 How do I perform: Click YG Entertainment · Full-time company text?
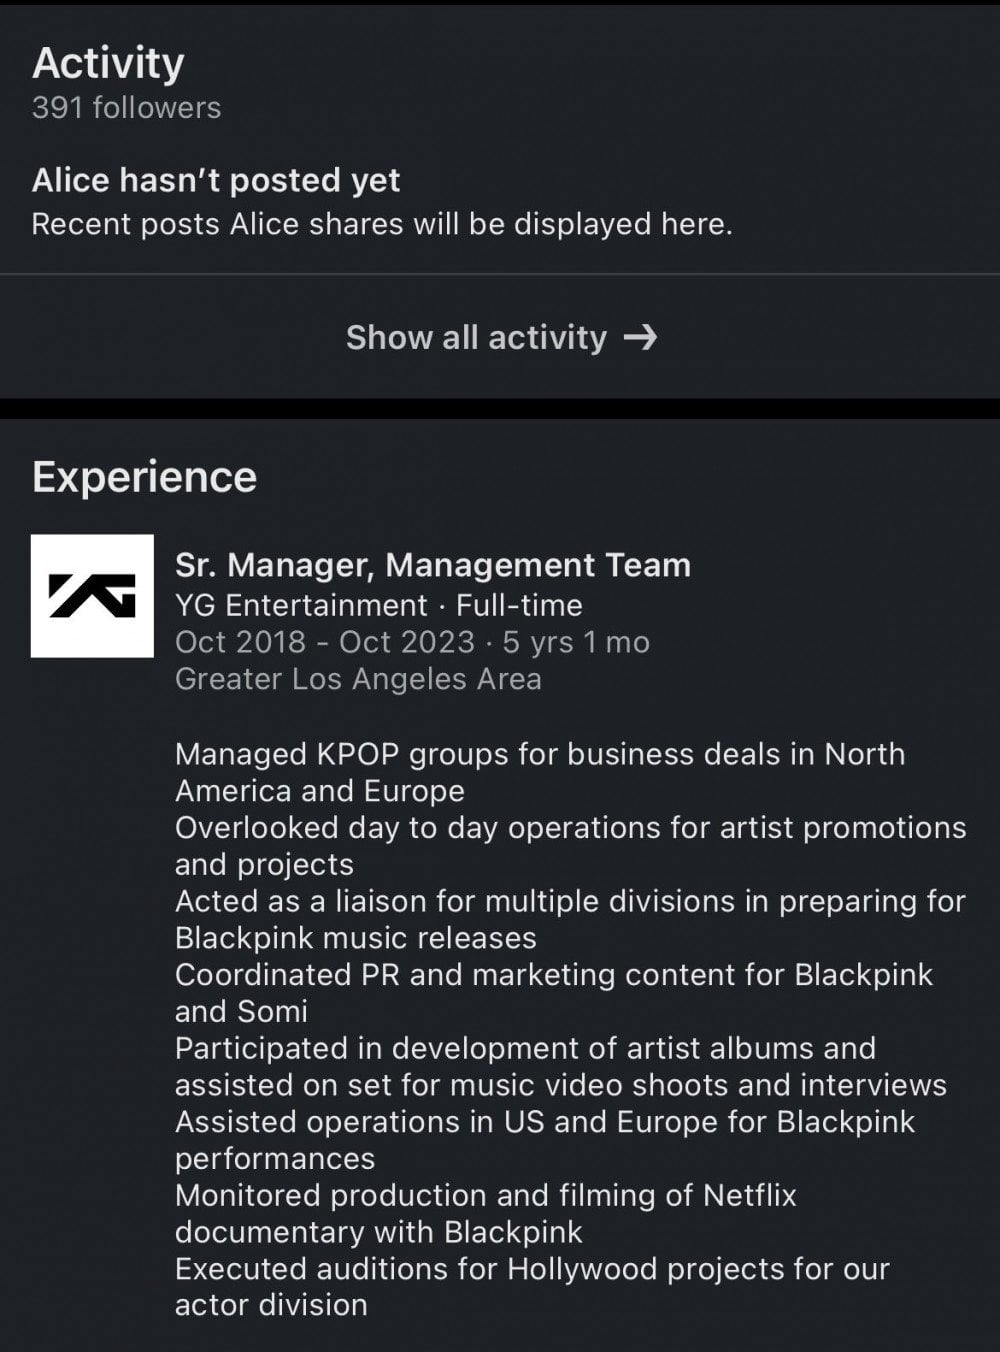pos(378,605)
